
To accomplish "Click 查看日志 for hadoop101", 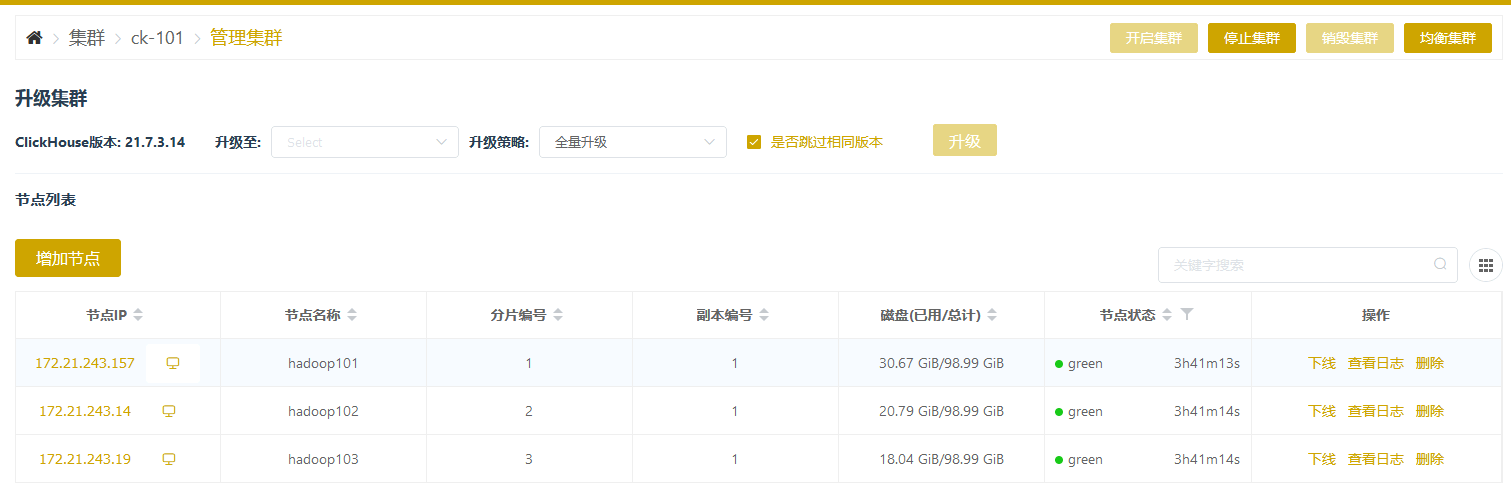I will [x=1376, y=363].
